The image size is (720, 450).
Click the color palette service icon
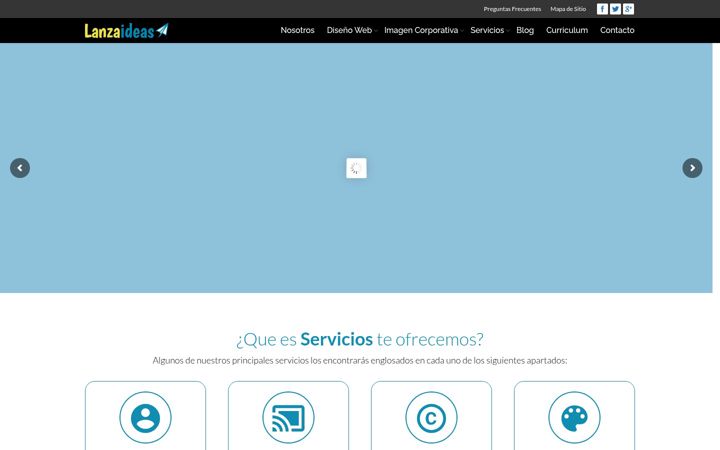point(574,417)
